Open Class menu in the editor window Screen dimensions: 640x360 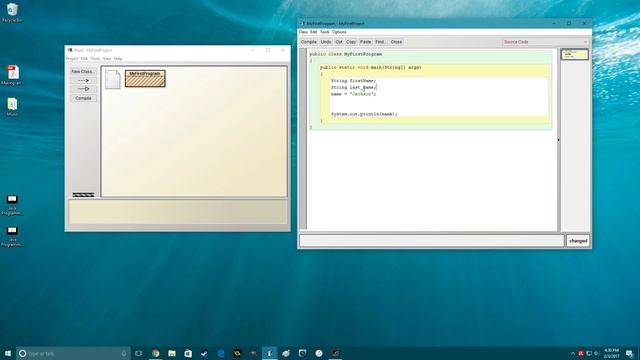click(x=303, y=32)
